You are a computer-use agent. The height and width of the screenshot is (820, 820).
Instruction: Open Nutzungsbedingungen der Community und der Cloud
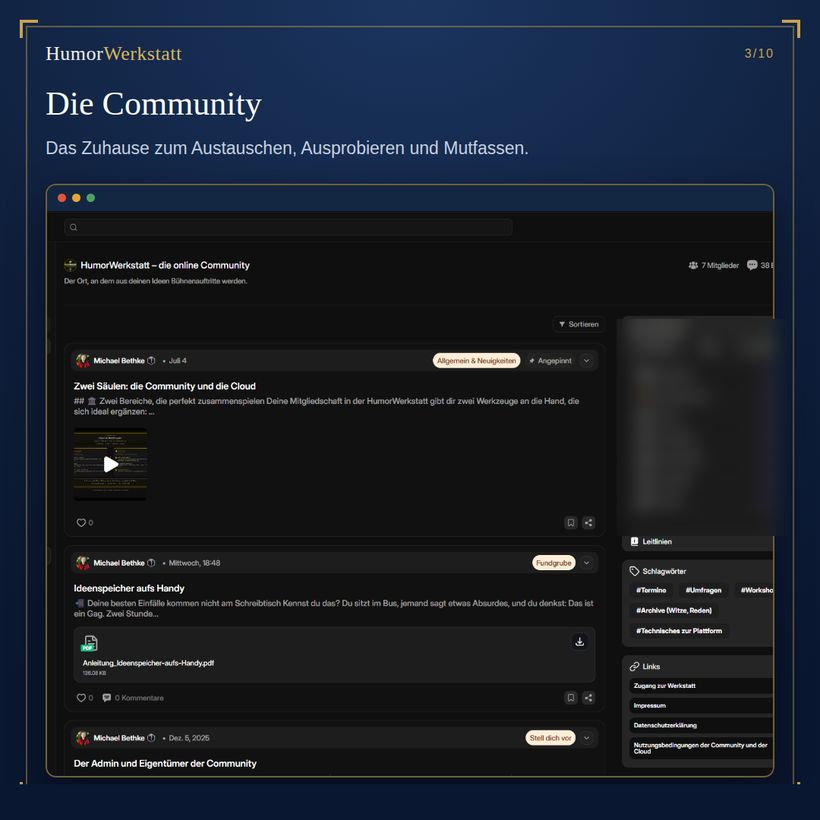click(x=701, y=748)
